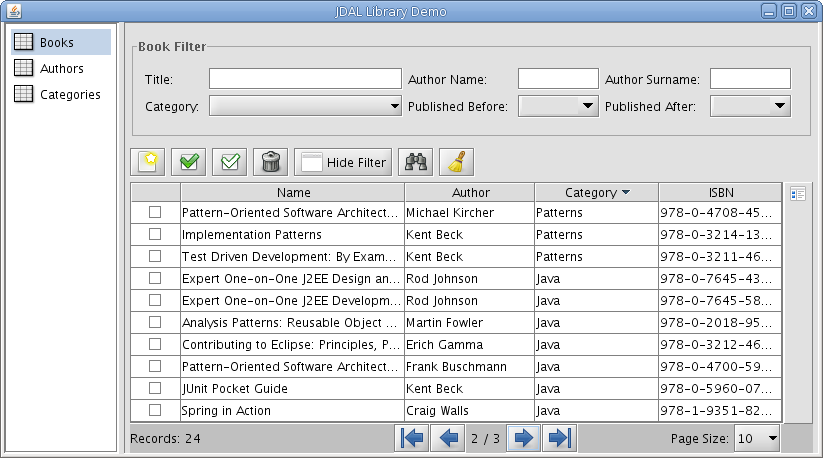This screenshot has width=823, height=458.
Task: Check the box for Implementation Patterns
Action: 155,234
